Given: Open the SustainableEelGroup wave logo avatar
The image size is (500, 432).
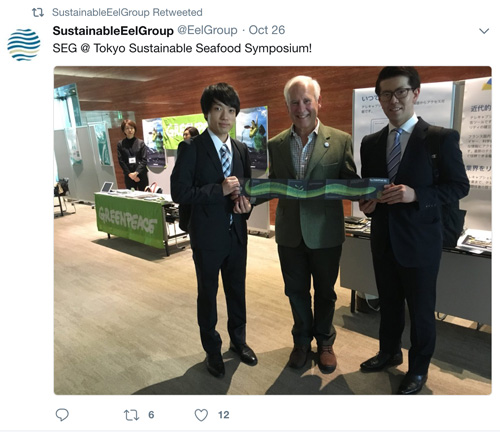Looking at the screenshot, I should tap(24, 45).
